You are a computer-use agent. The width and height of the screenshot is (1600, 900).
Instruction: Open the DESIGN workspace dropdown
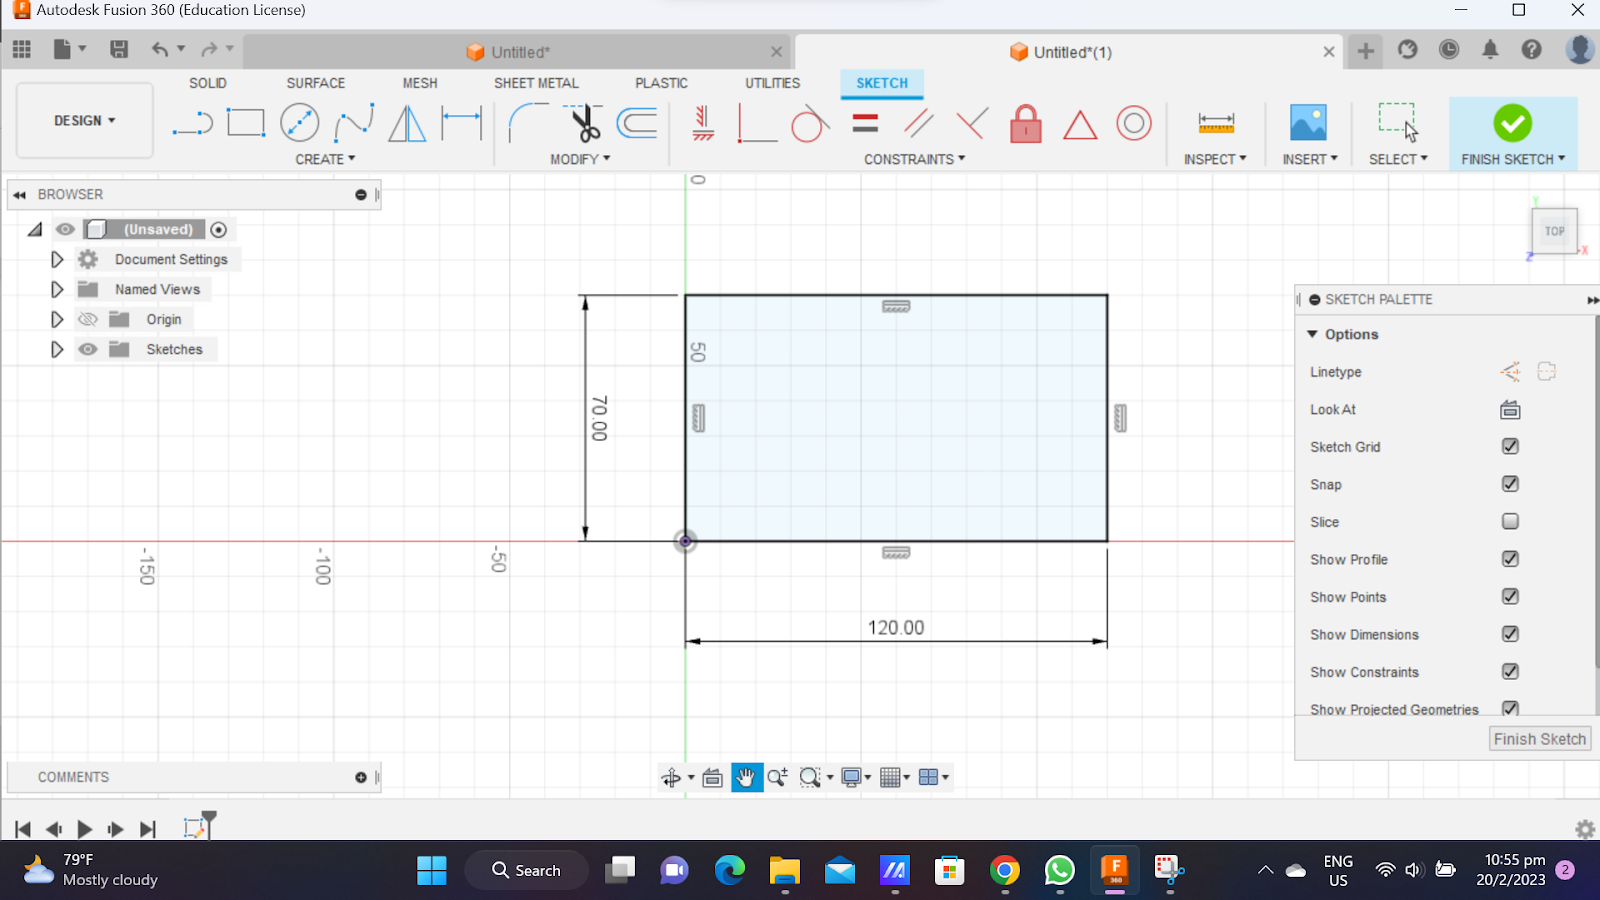85,120
